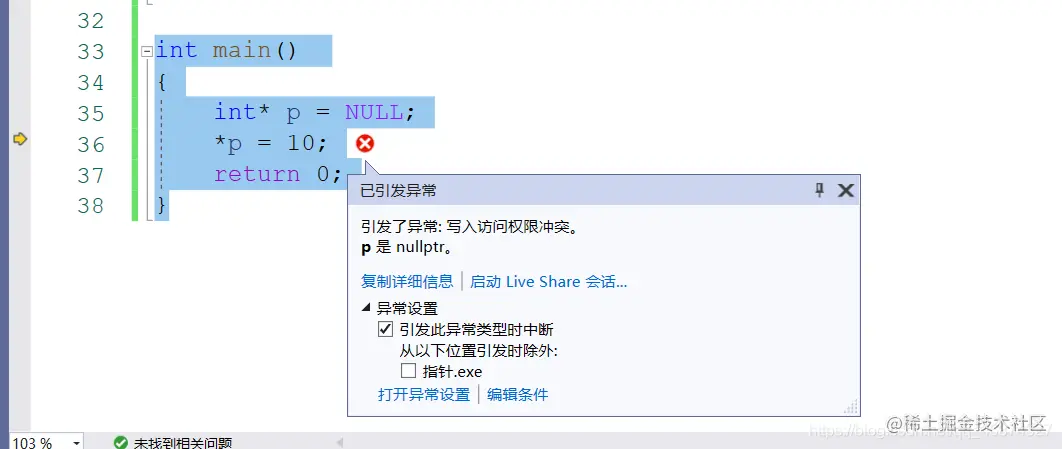Open the 103 % zoom dropdown
1062x449 pixels.
coord(76,443)
